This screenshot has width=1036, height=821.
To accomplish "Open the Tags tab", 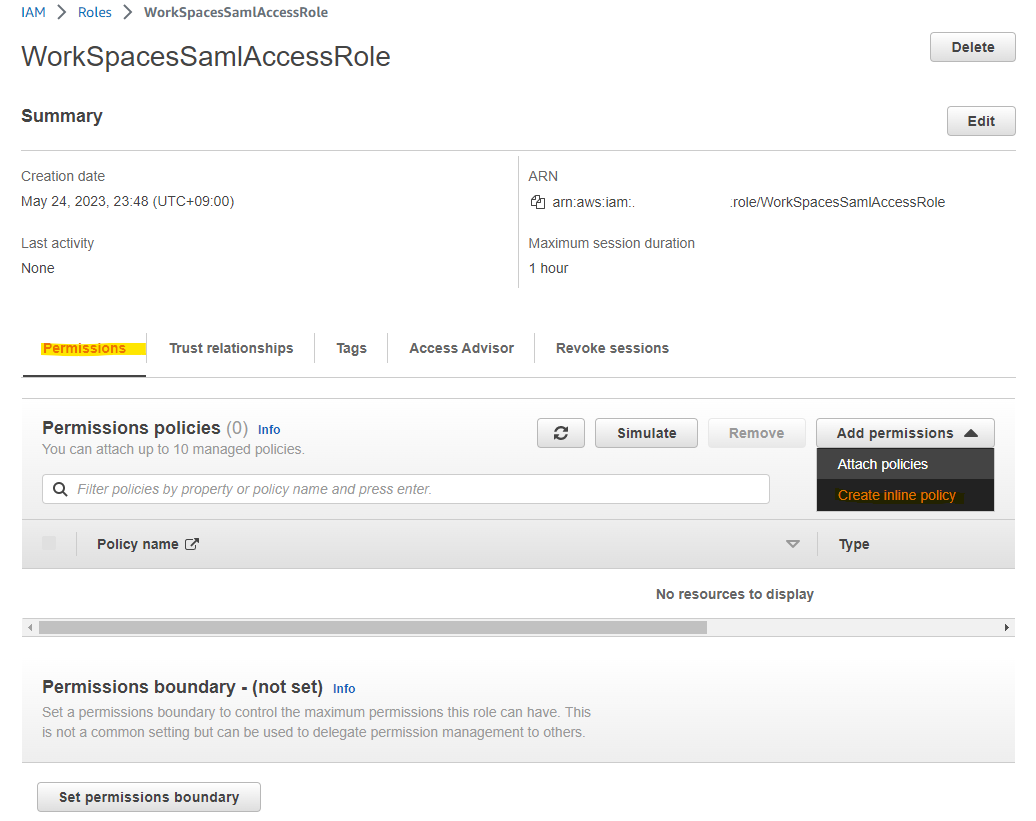I will [x=351, y=348].
